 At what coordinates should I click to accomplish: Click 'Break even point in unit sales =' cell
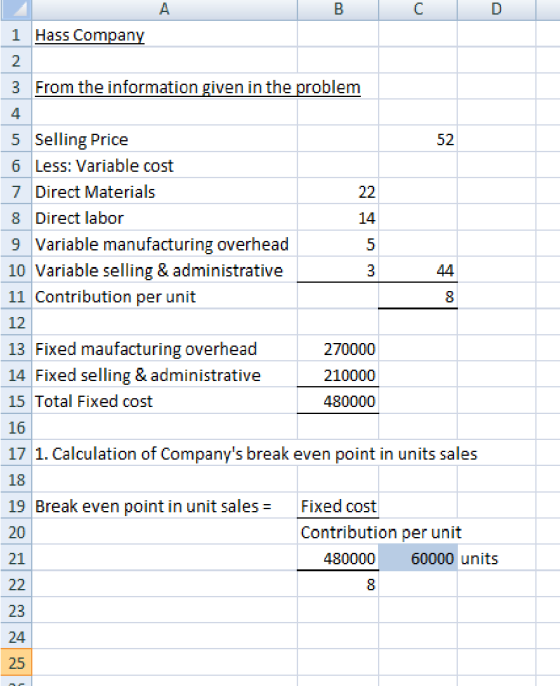(164, 506)
